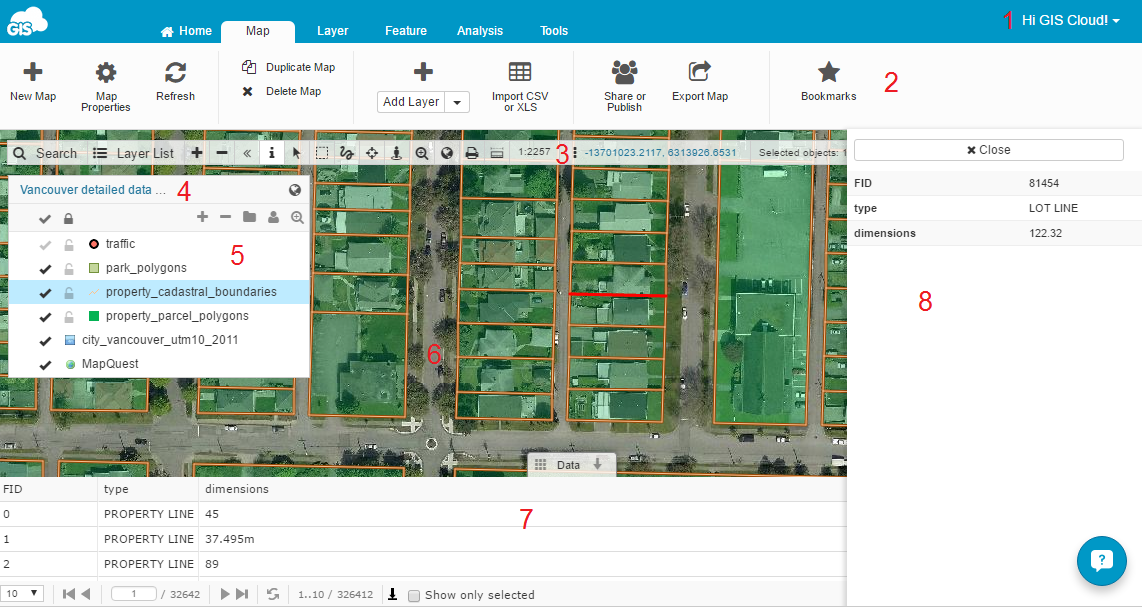1142x607 pixels.
Task: Open the Feature tab
Action: [406, 31]
